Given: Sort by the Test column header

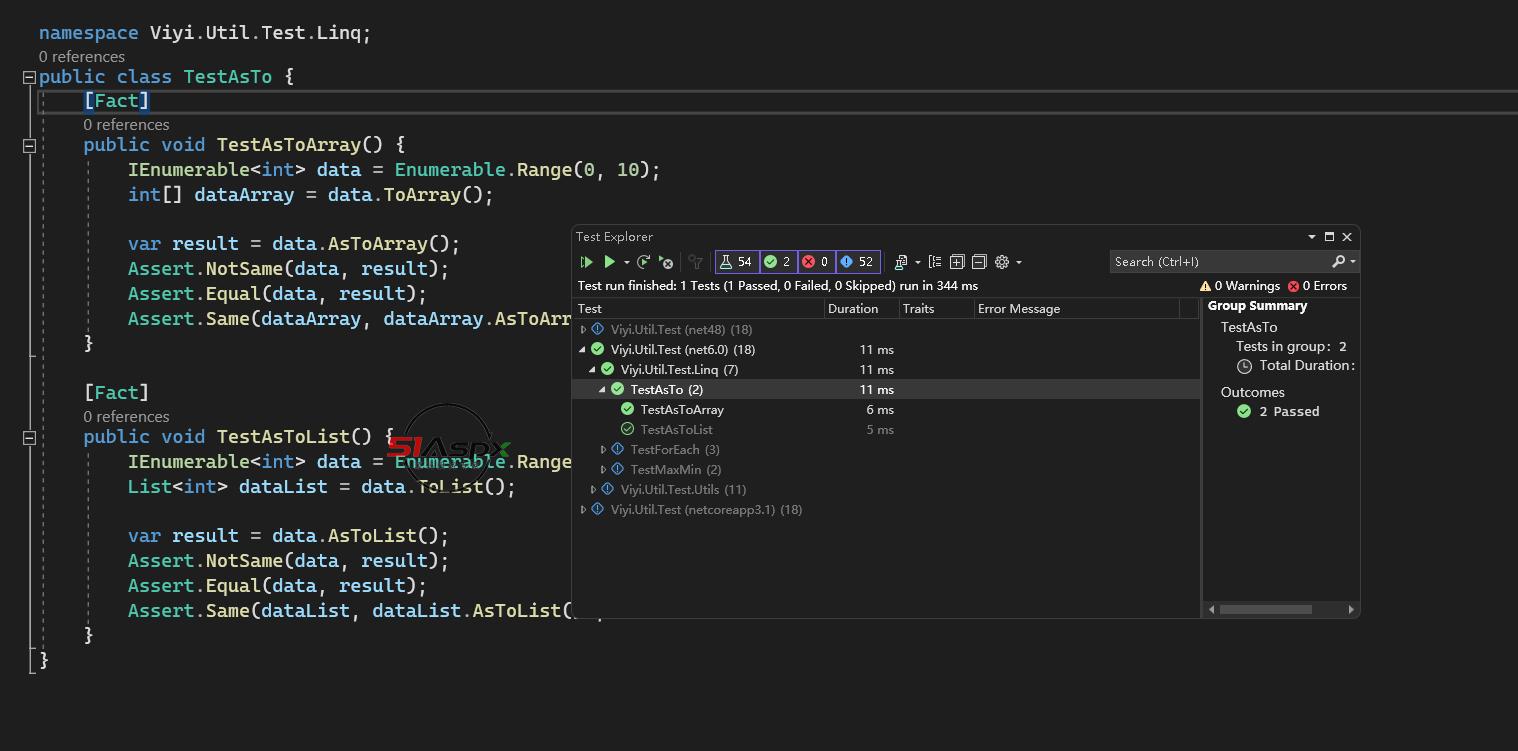Looking at the screenshot, I should point(699,309).
